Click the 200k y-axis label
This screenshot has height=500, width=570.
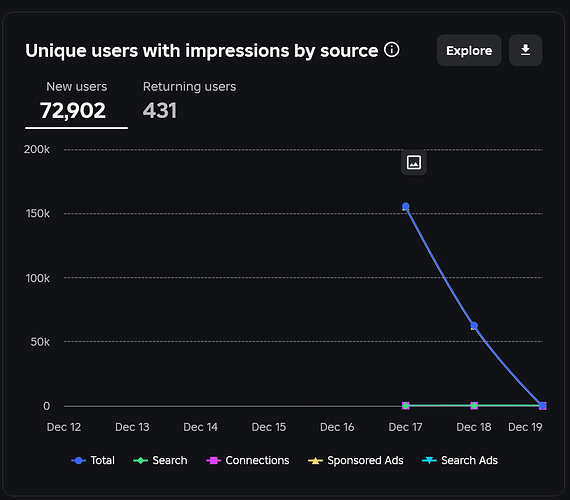click(37, 149)
